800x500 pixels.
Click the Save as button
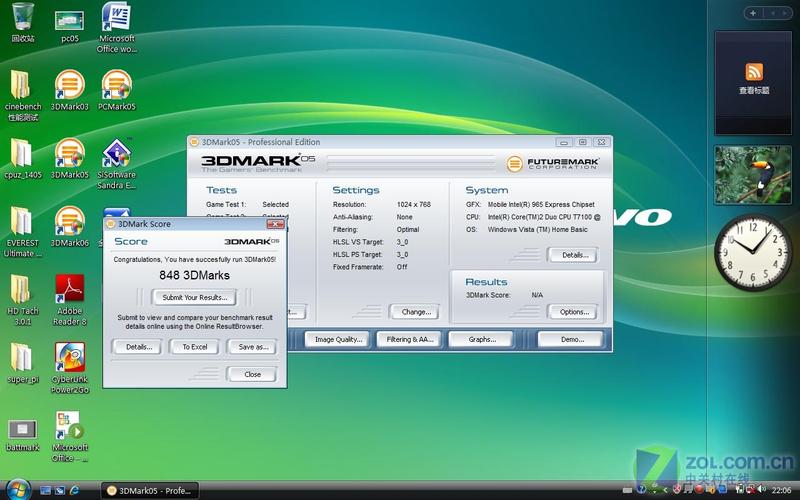click(253, 347)
